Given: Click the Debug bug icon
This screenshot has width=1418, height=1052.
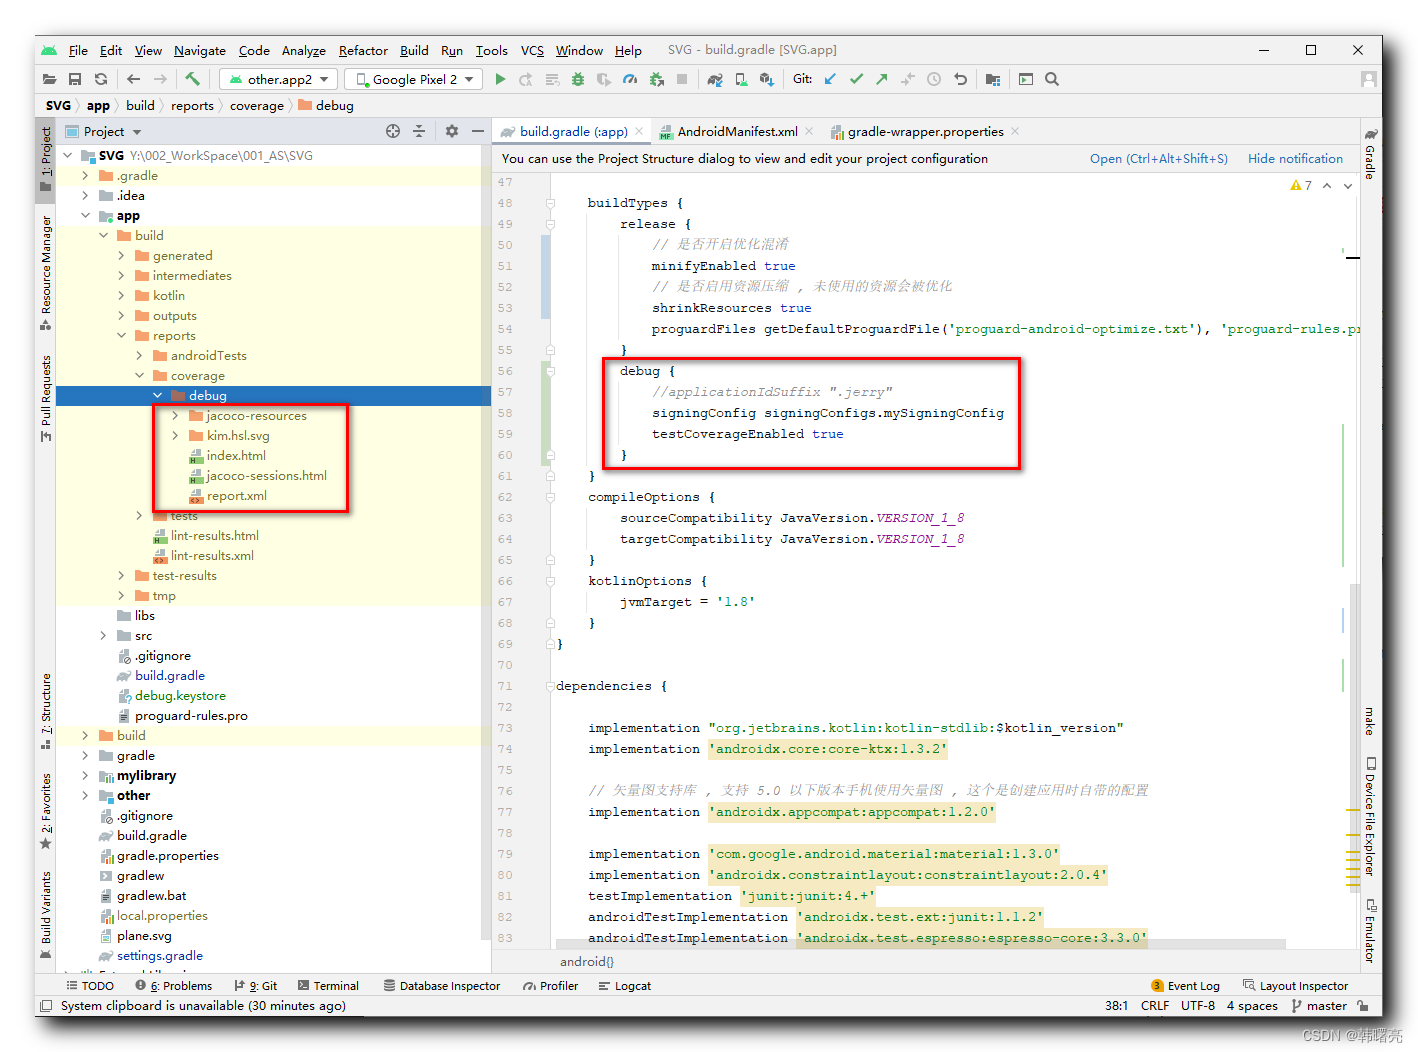Looking at the screenshot, I should pos(578,79).
